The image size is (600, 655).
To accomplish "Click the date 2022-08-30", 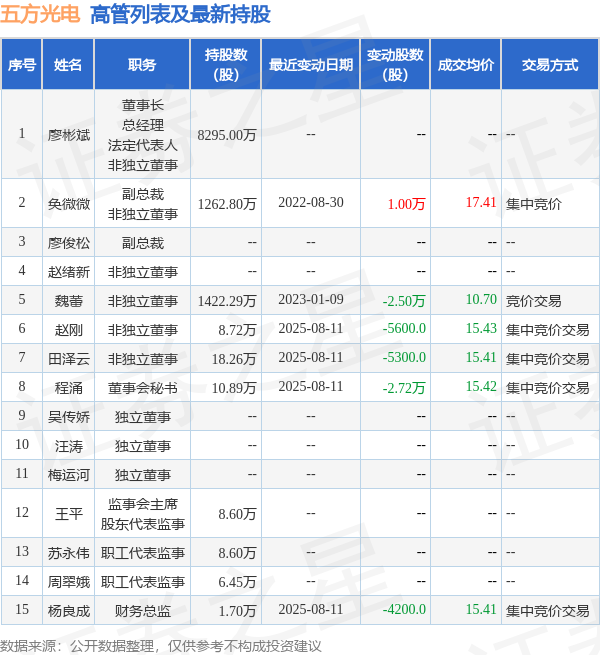I will pyautogui.click(x=311, y=202).
